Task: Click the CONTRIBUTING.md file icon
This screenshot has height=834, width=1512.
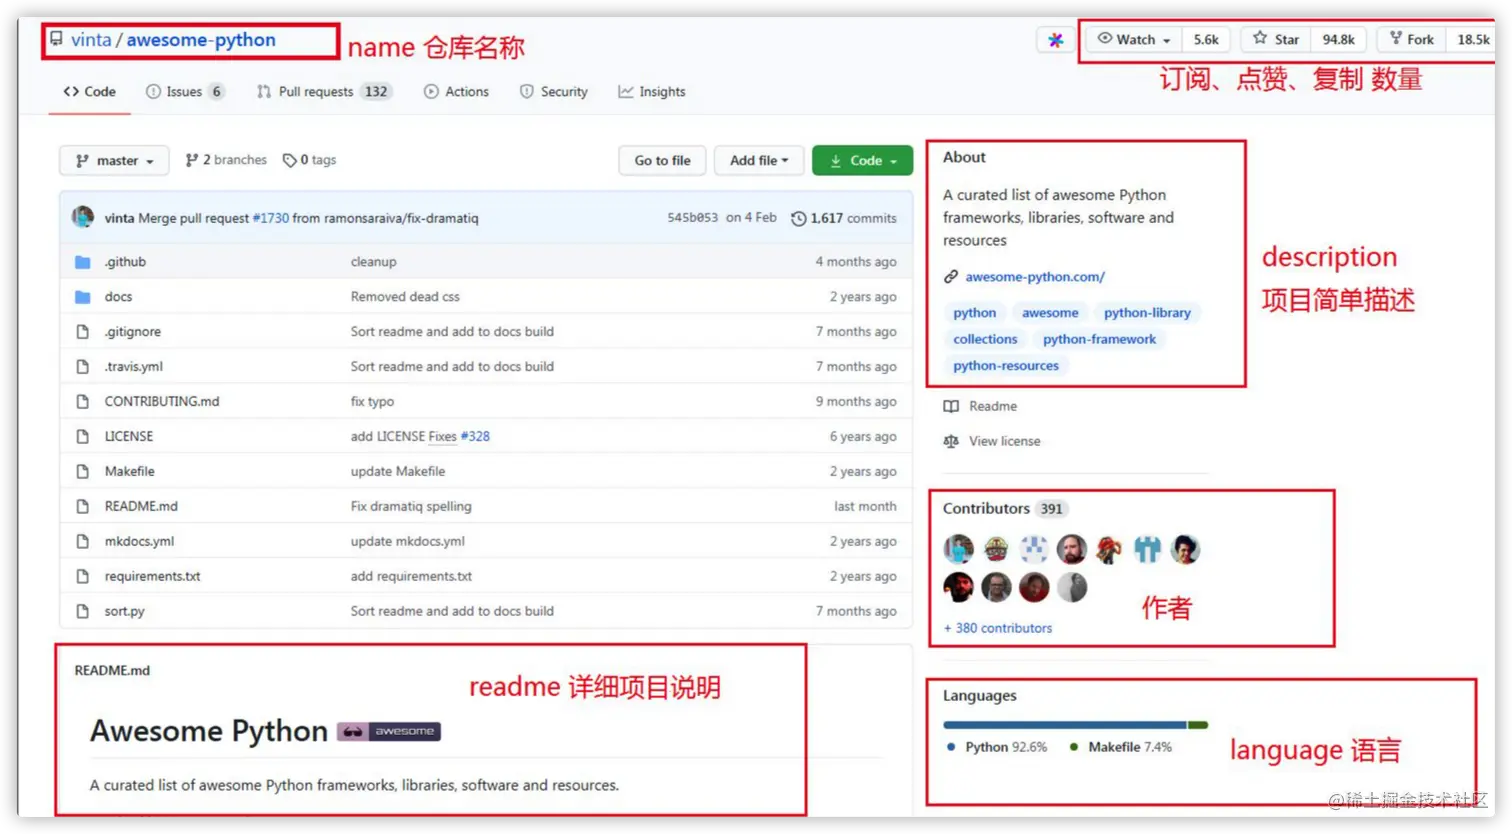Action: [83, 402]
